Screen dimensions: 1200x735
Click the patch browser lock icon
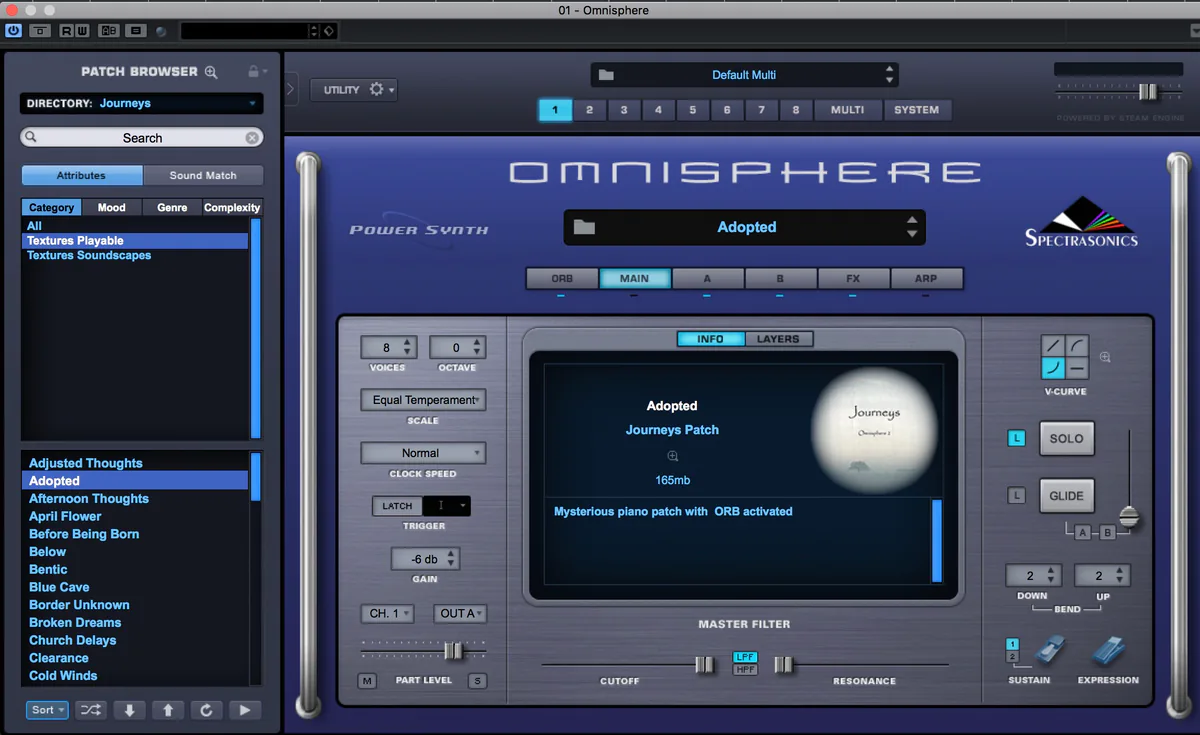pyautogui.click(x=253, y=72)
